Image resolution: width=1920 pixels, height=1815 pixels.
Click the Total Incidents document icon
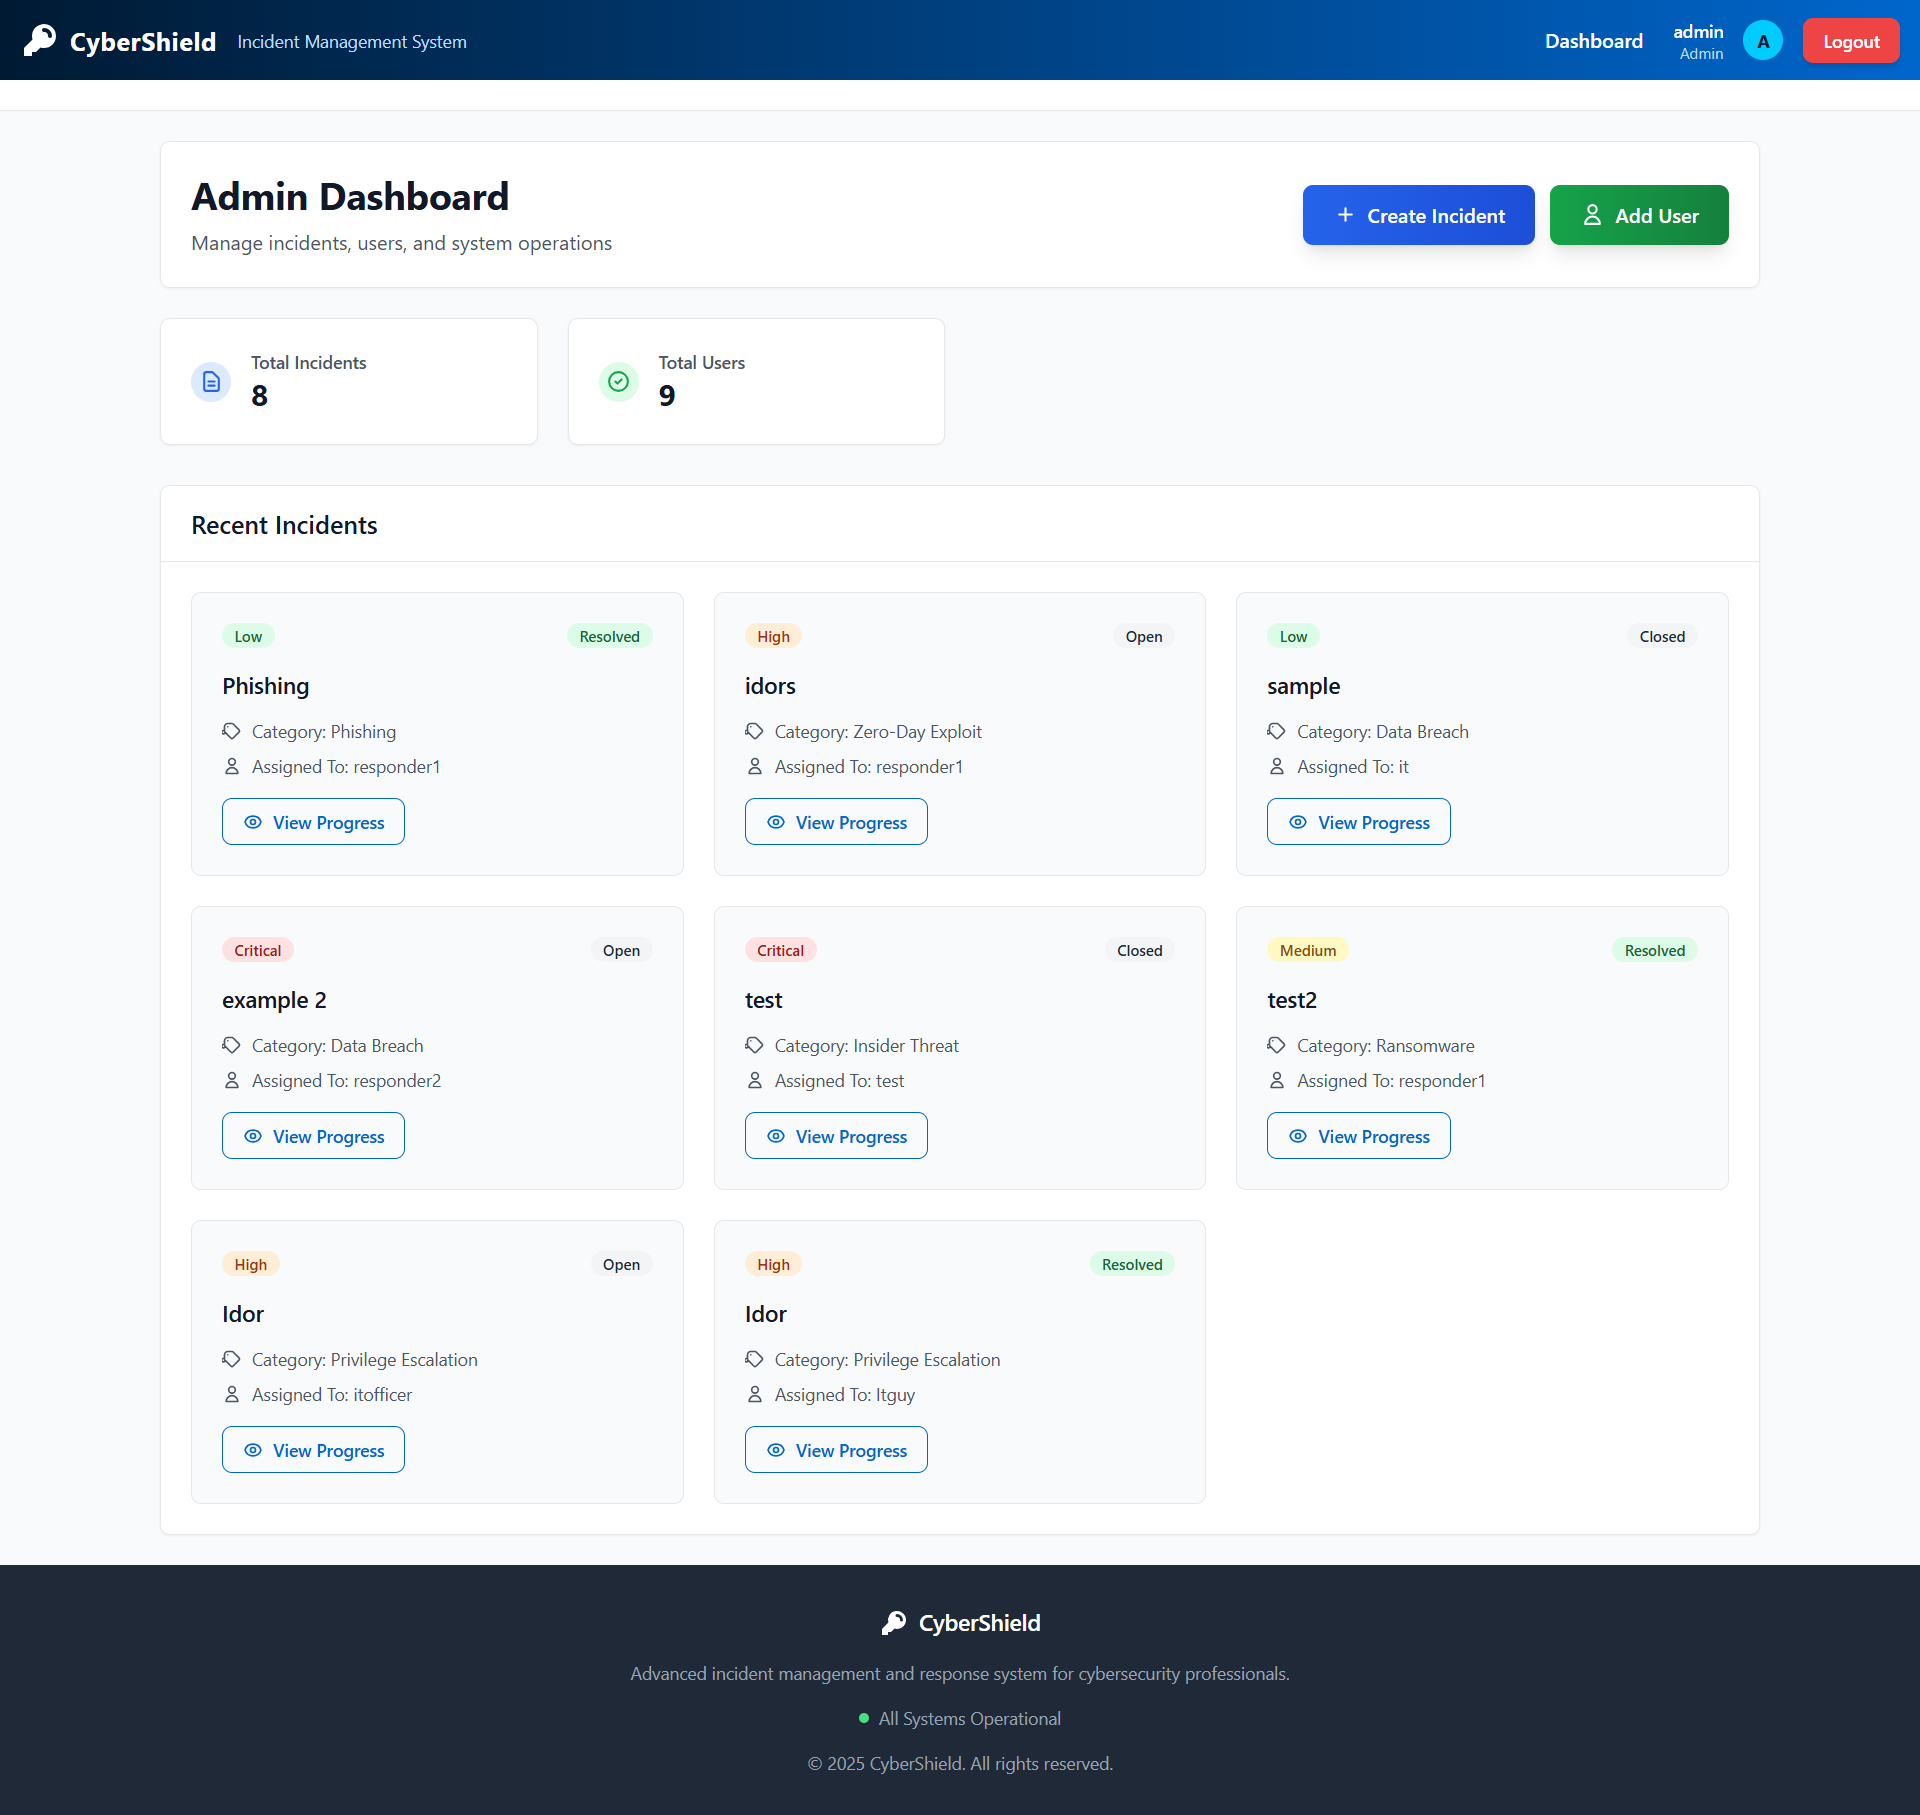(x=211, y=382)
